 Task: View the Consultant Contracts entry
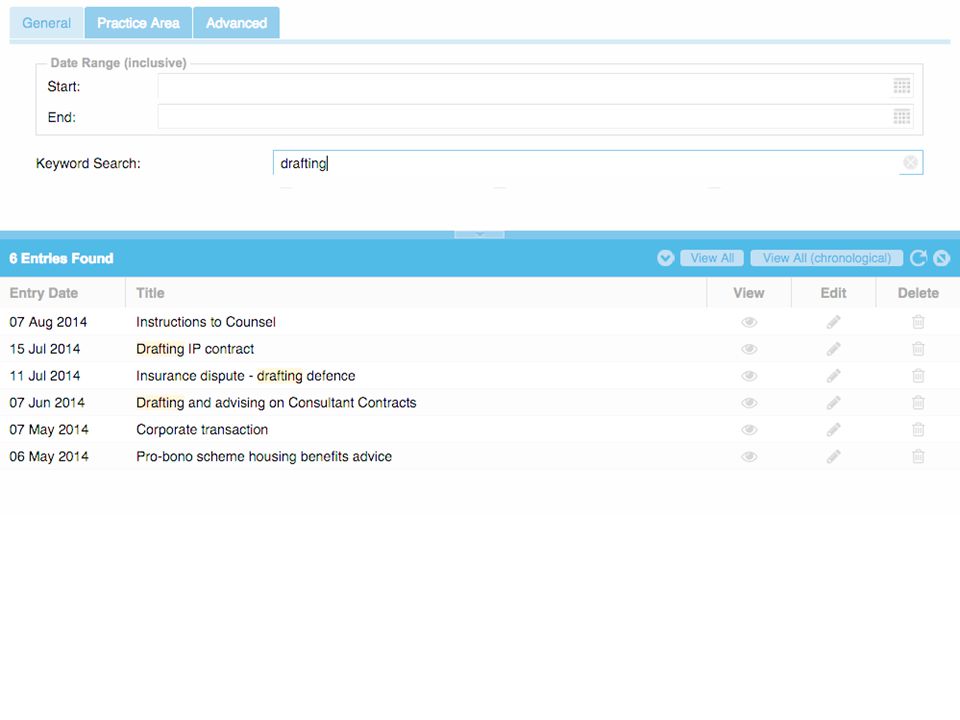point(749,403)
